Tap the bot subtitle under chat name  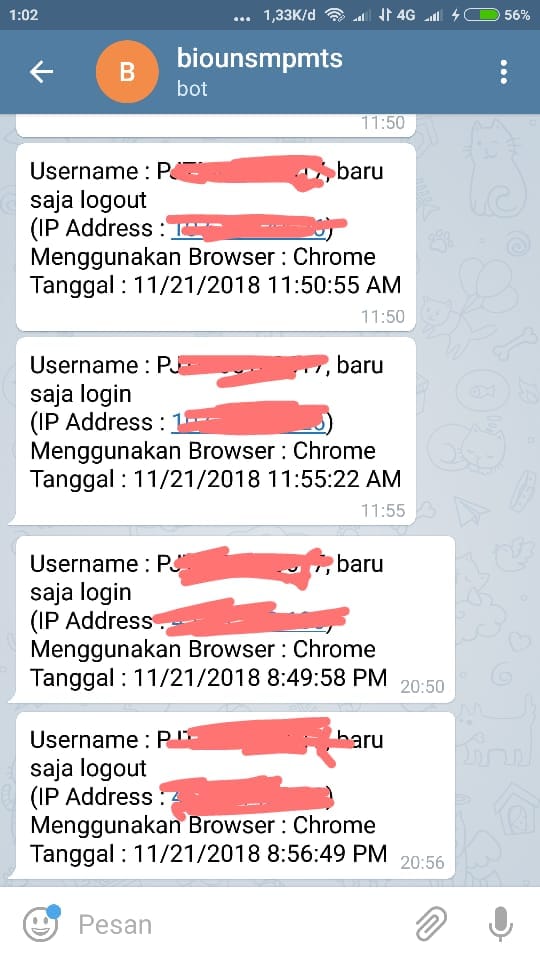[x=192, y=89]
